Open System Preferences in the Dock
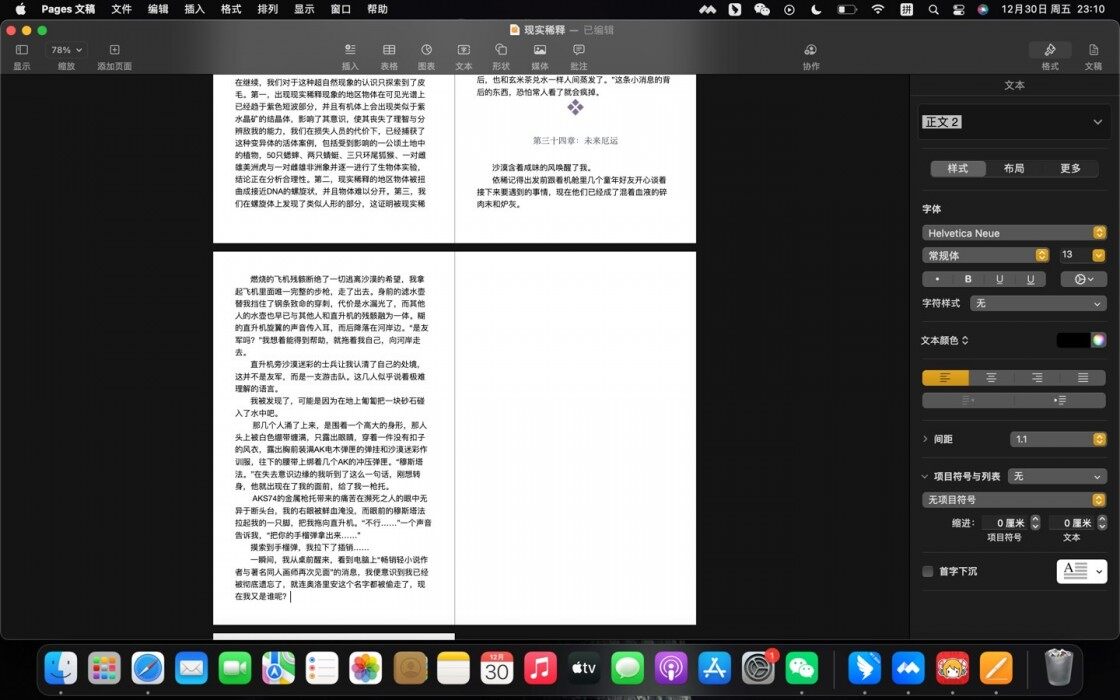 [758, 669]
